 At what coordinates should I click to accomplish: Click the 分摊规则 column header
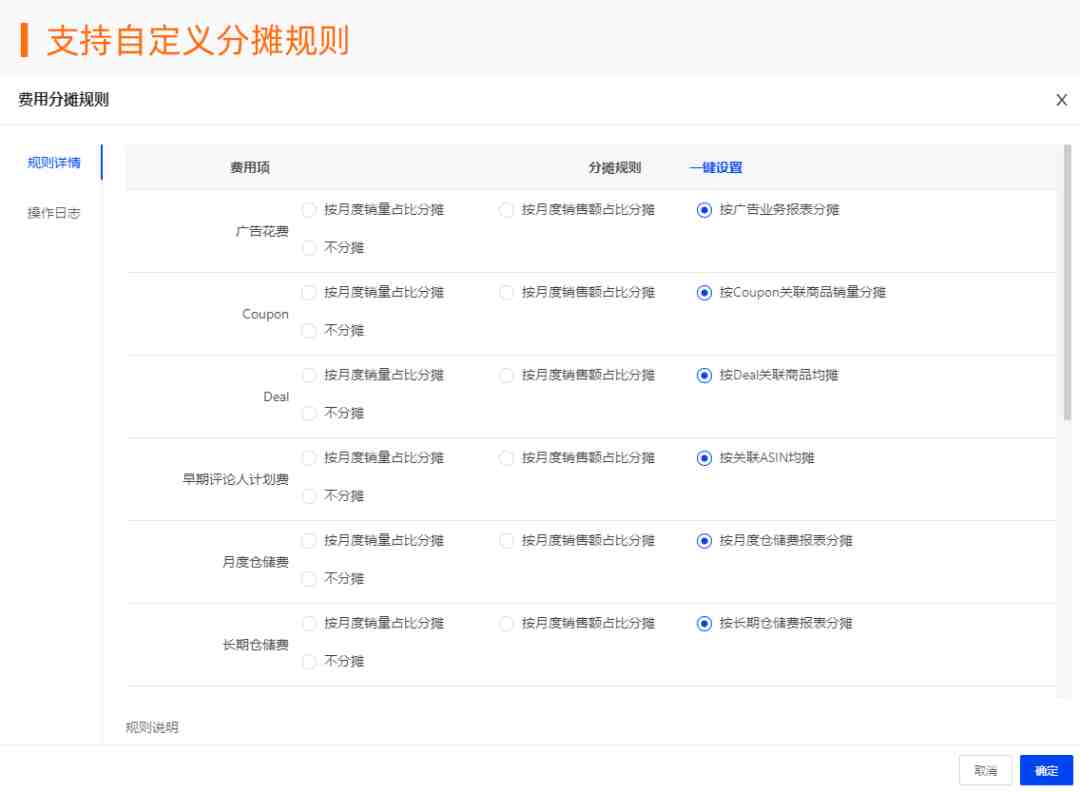click(x=614, y=167)
